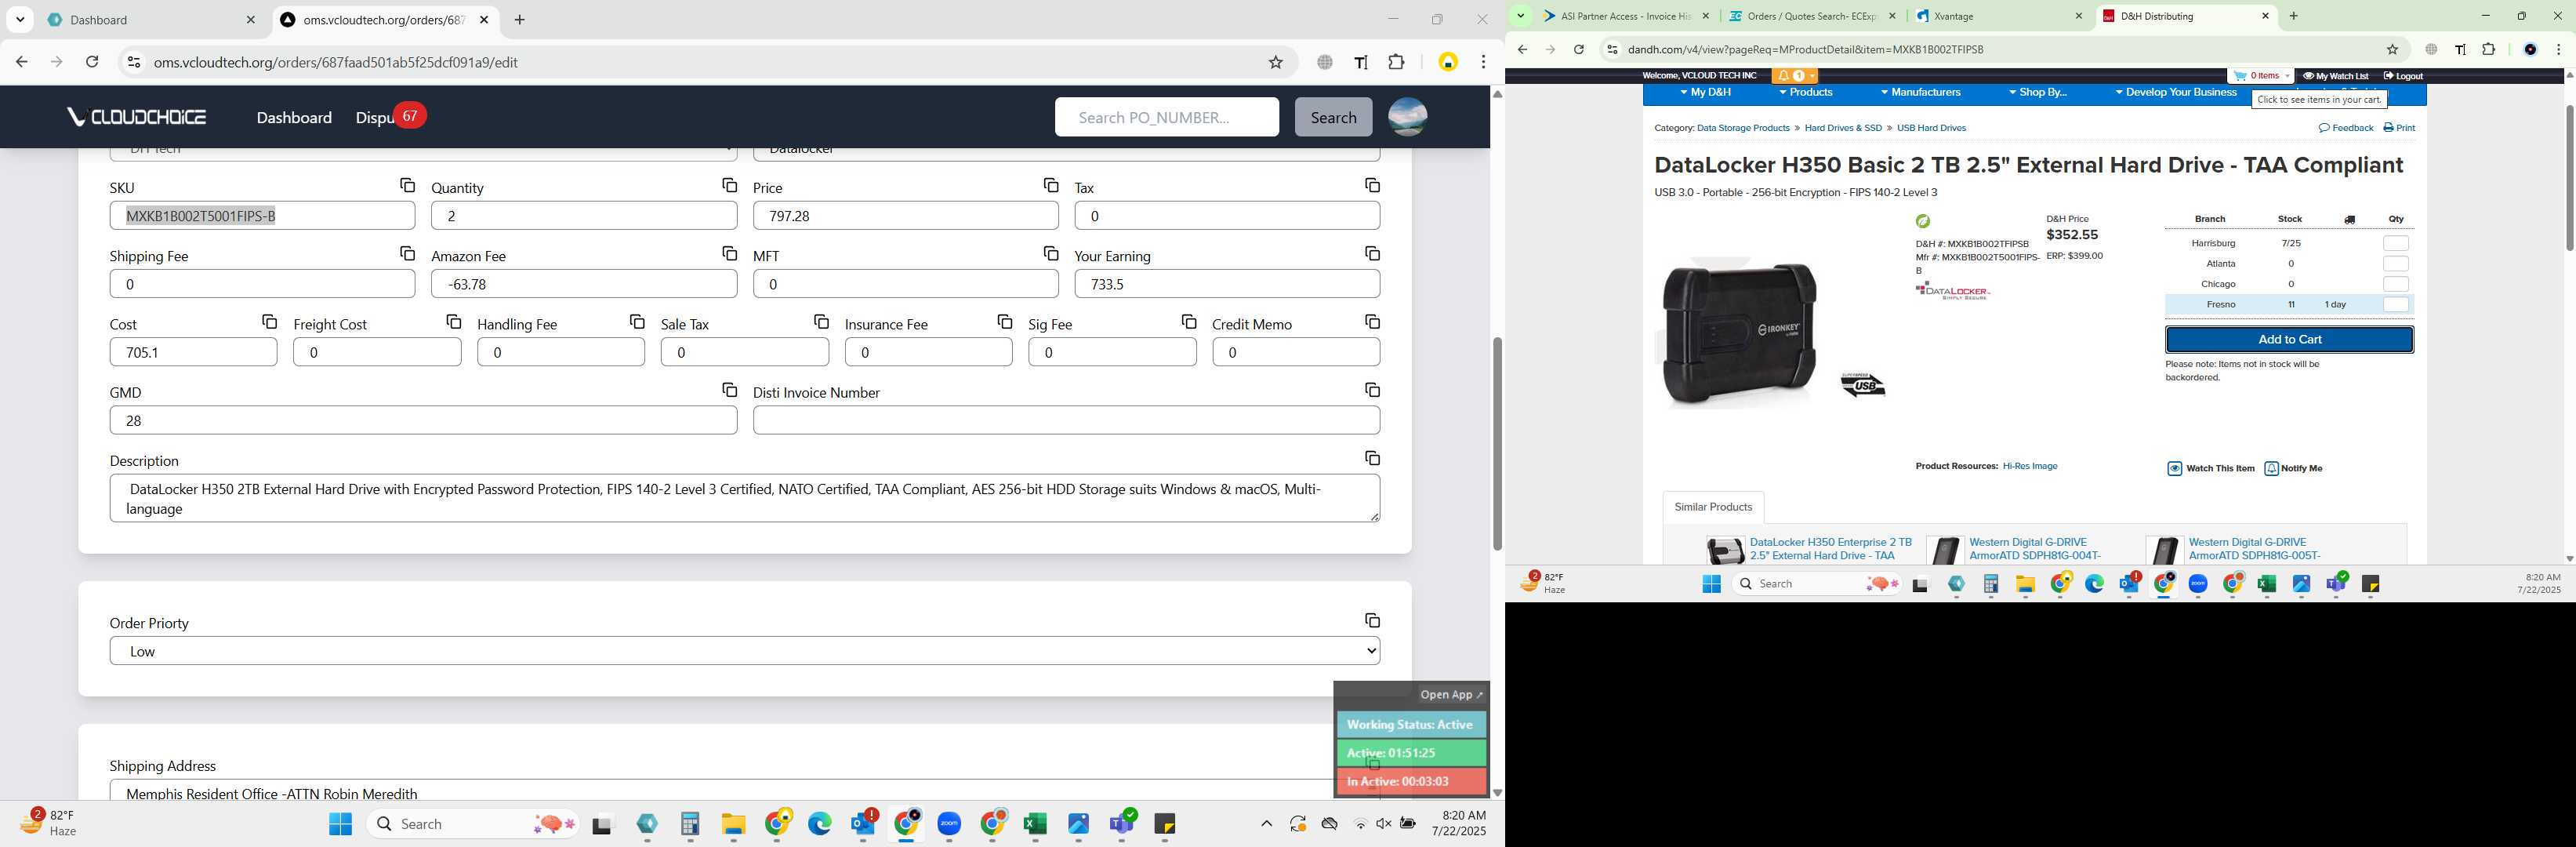Click the Print link on D&H
Screen dimensions: 2576x847
pyautogui.click(x=2398, y=128)
